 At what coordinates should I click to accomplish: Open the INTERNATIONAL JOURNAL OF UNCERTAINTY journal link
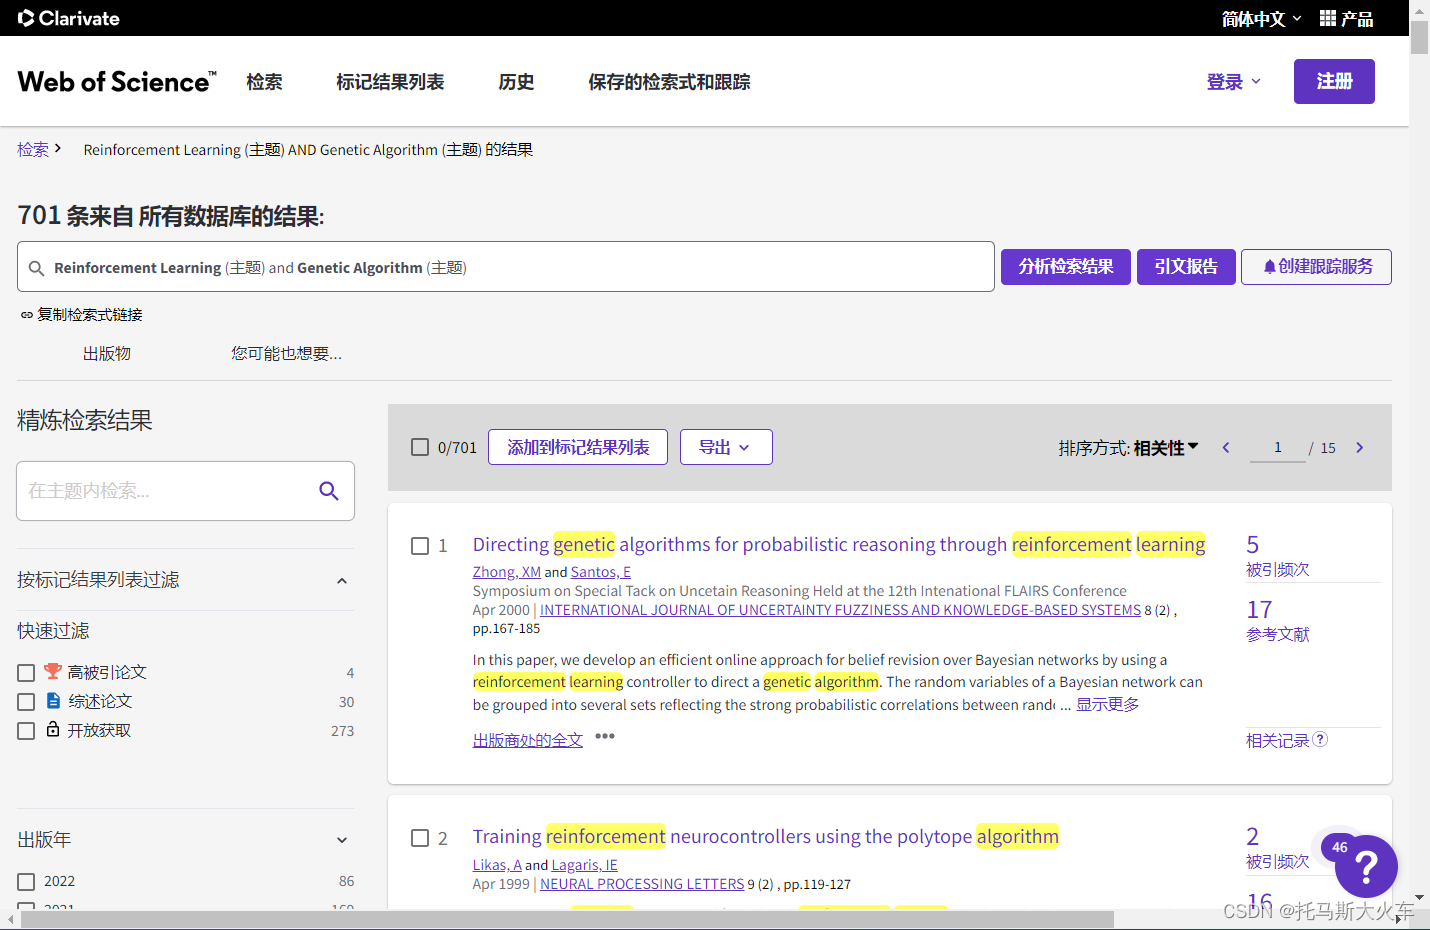click(x=840, y=610)
